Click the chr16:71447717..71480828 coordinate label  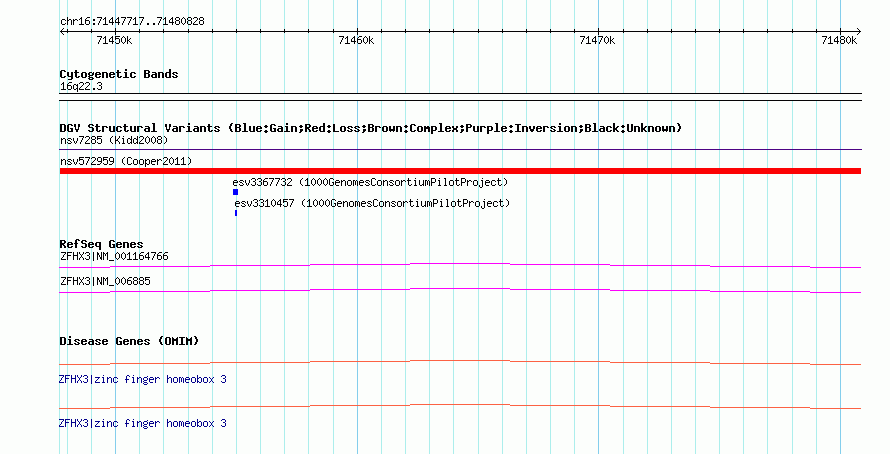132,22
